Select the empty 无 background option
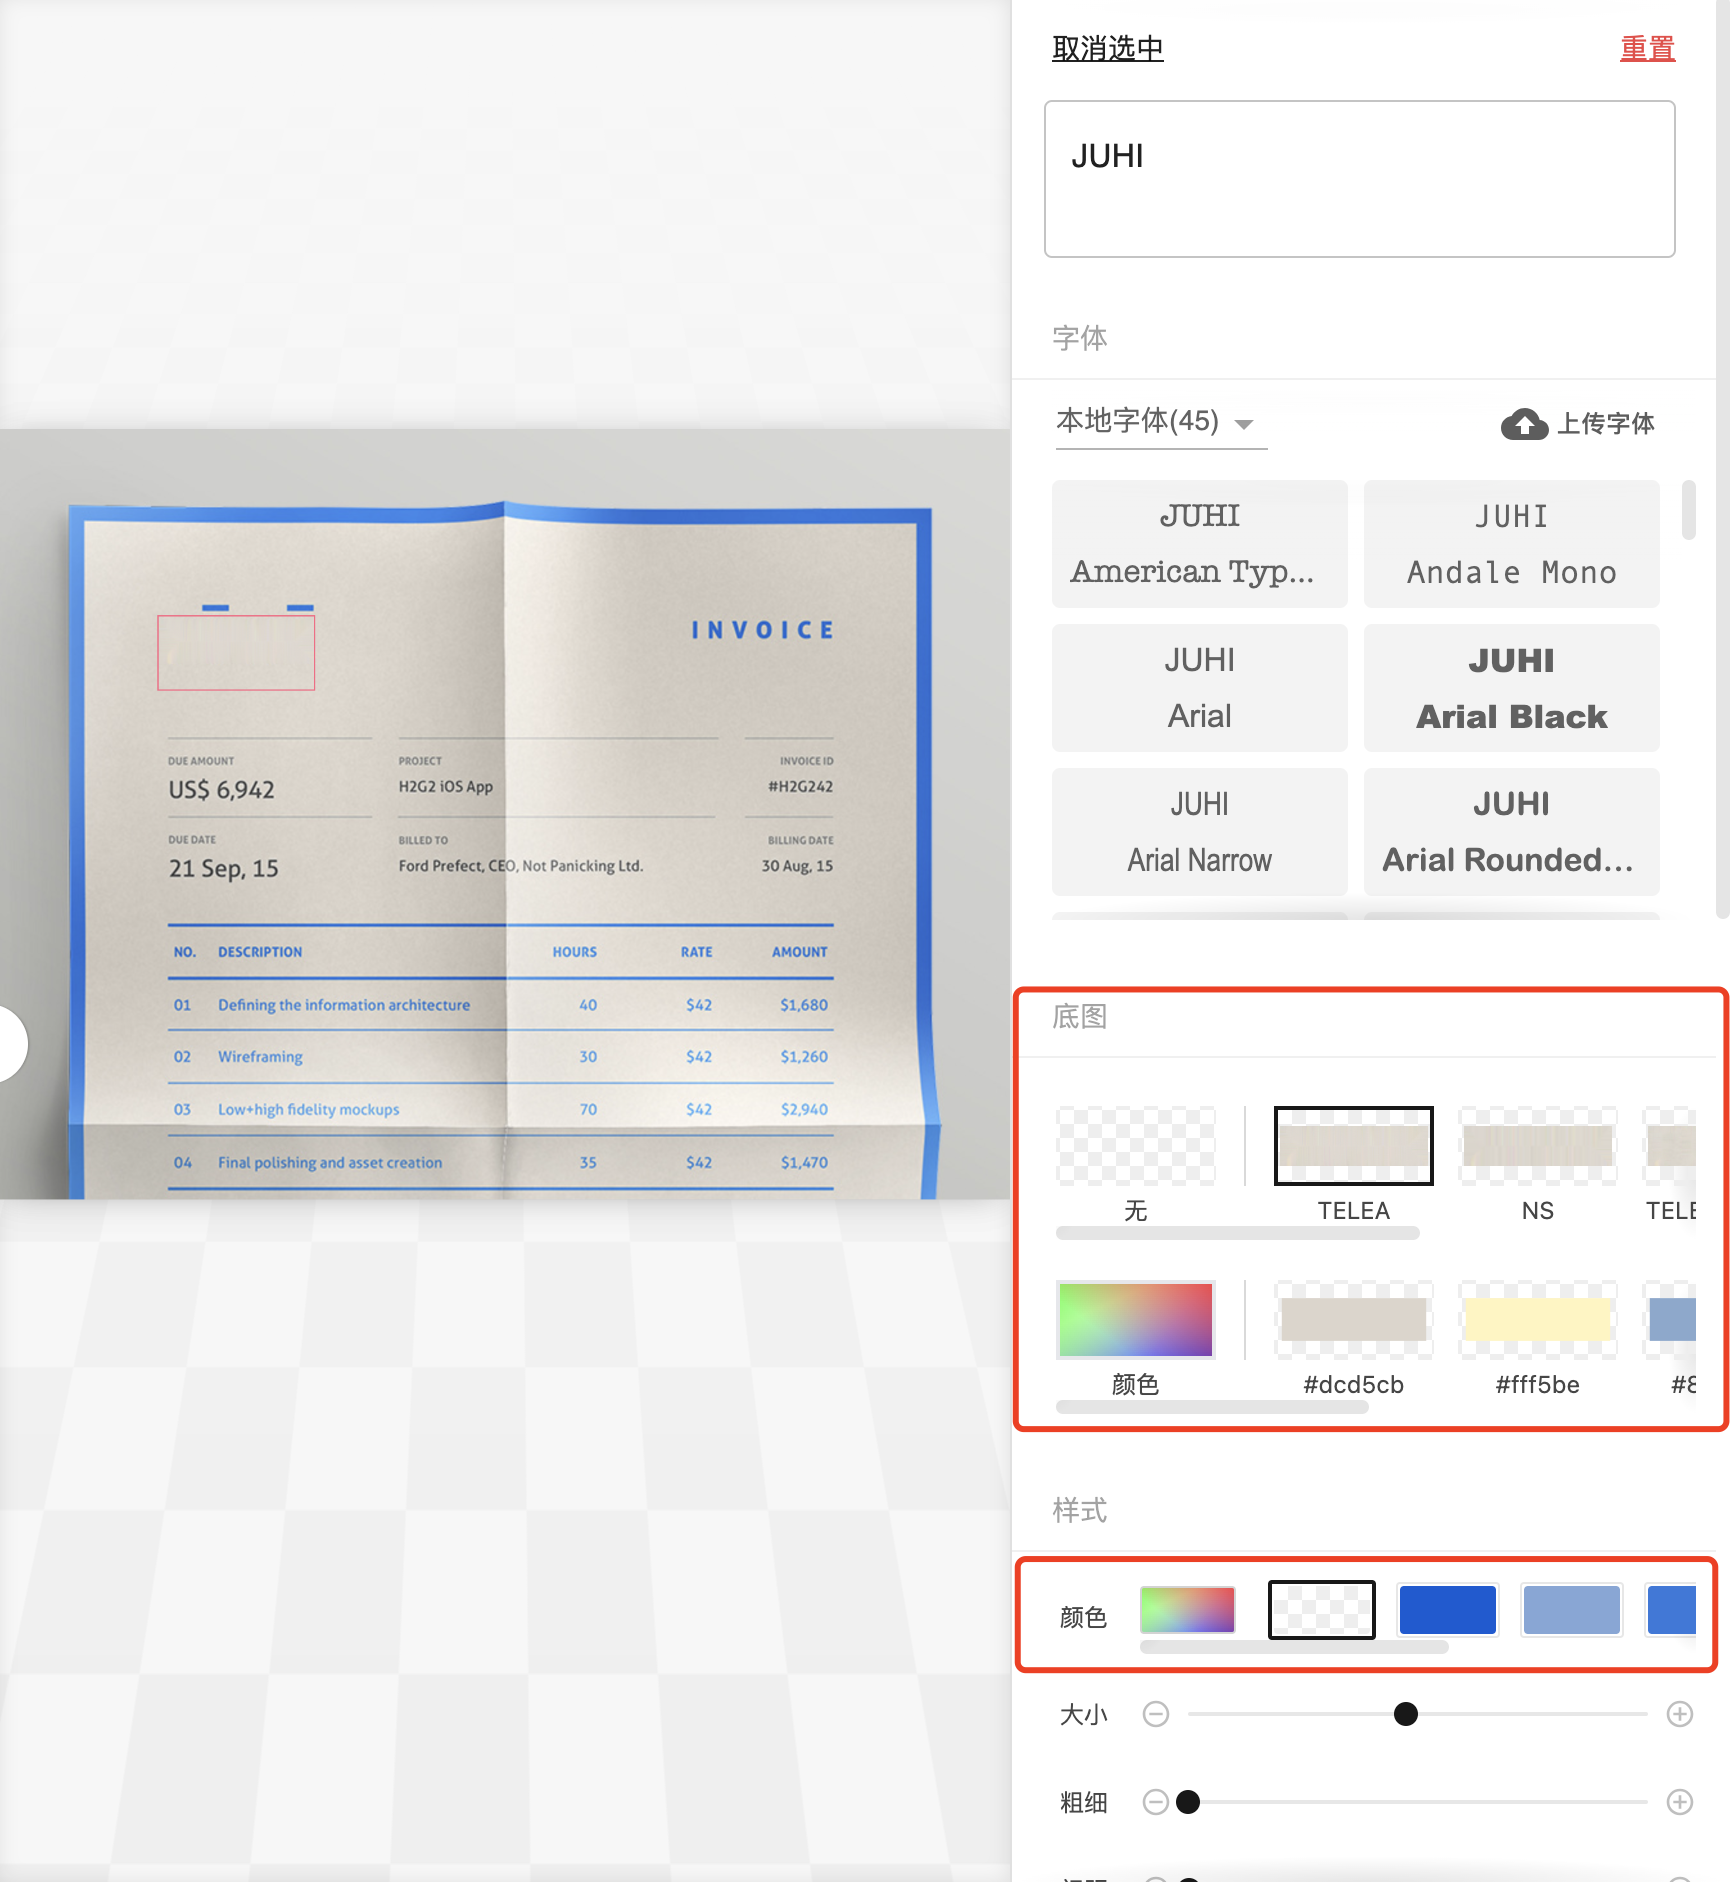Viewport: 1730px width, 1882px height. click(x=1135, y=1146)
